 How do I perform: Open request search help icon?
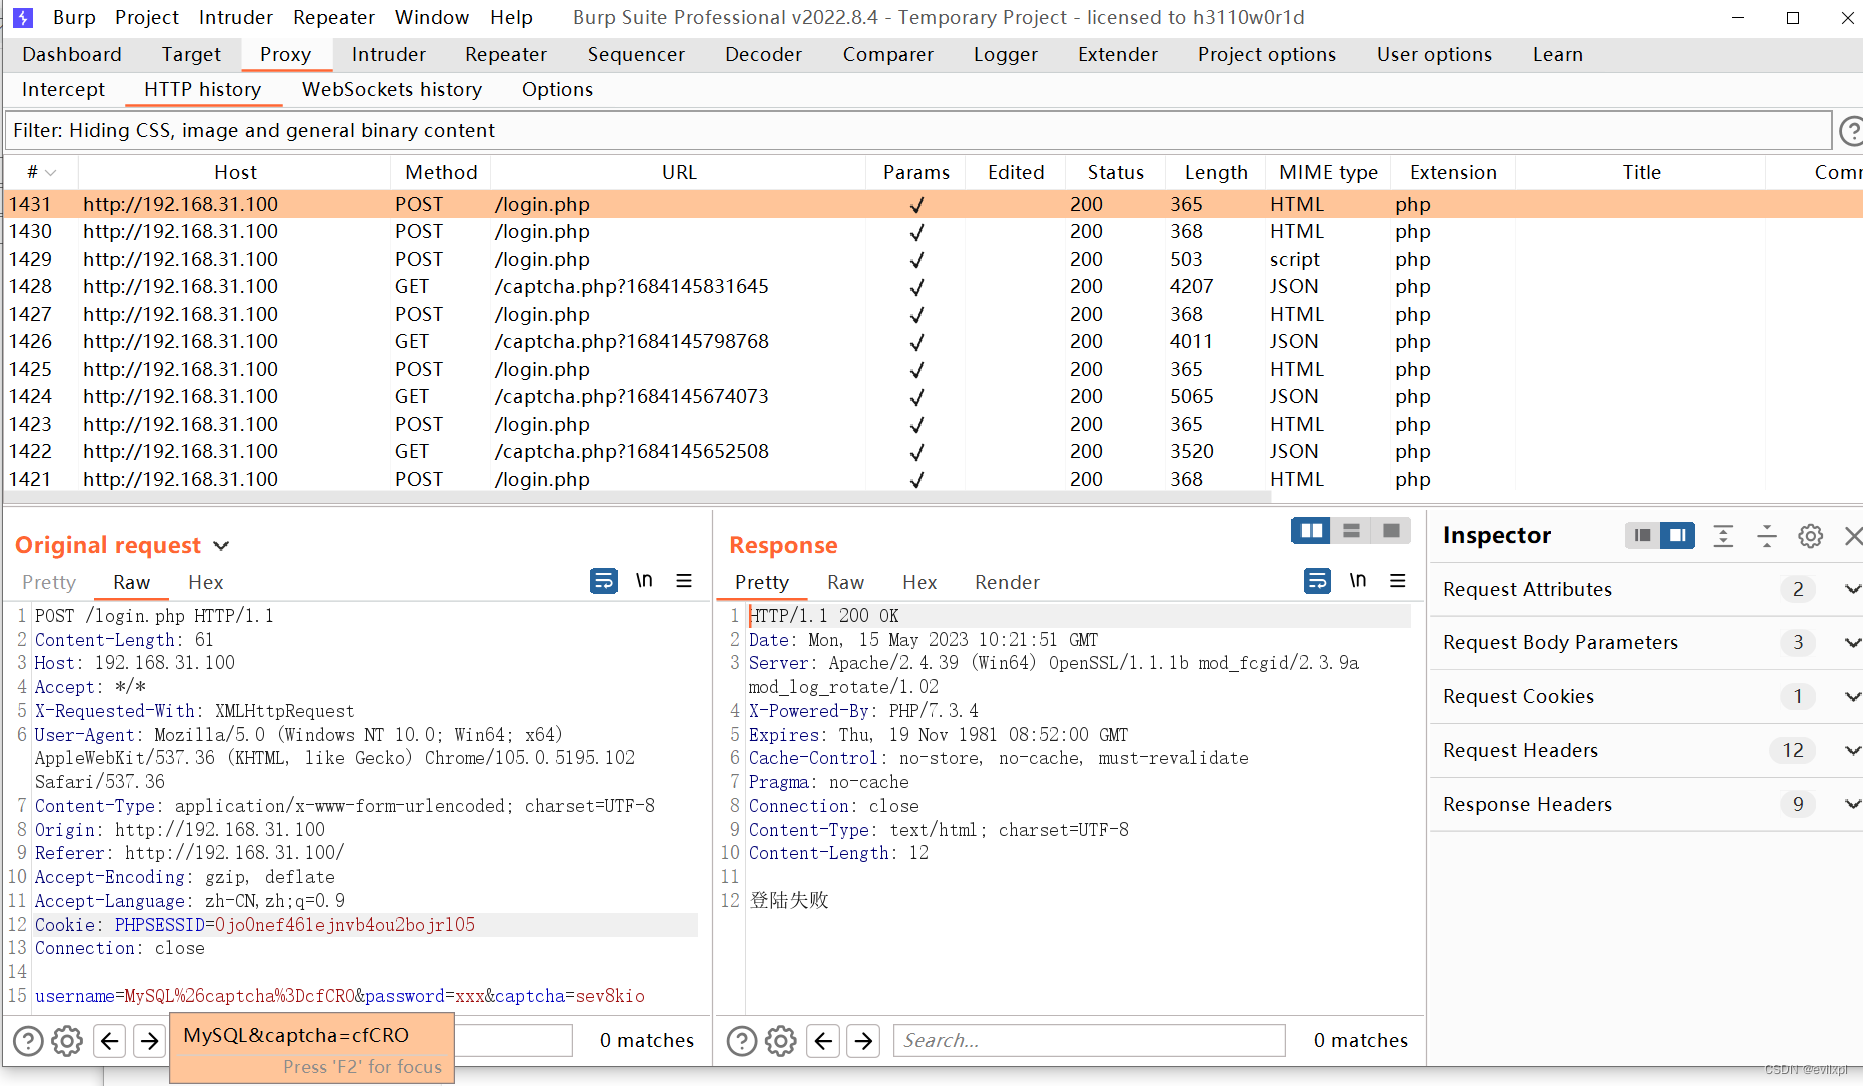click(x=28, y=1041)
